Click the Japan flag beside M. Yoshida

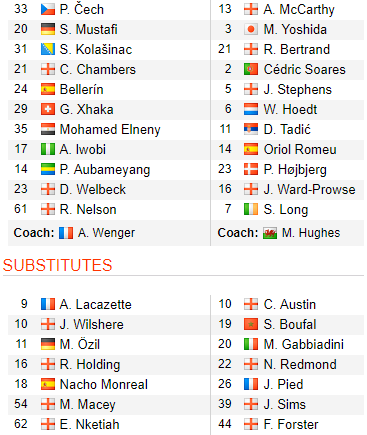(251, 29)
